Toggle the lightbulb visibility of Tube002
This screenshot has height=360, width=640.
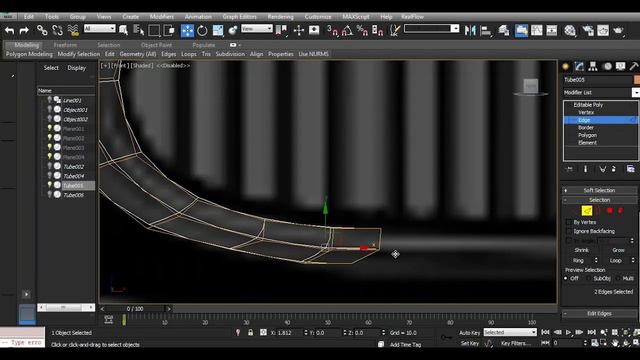point(50,166)
